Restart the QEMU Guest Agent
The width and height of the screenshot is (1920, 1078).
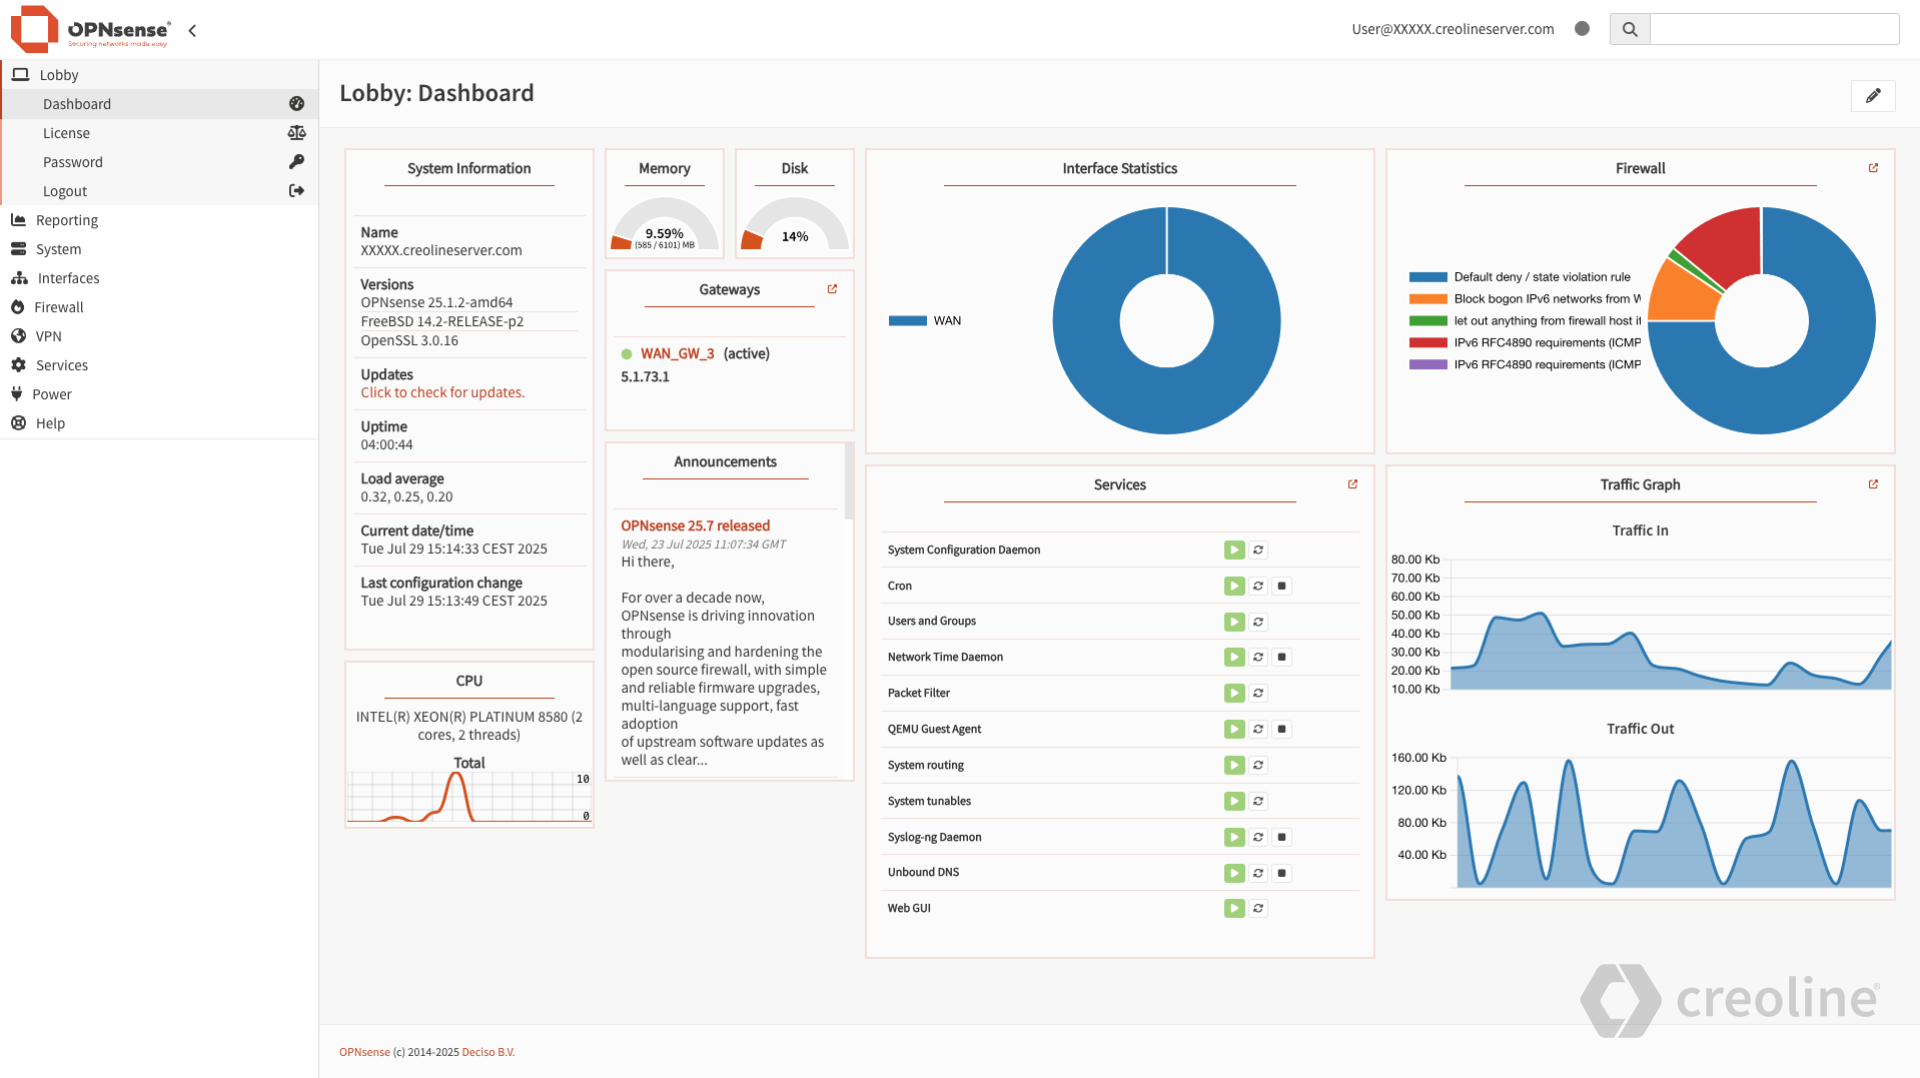pyautogui.click(x=1258, y=729)
